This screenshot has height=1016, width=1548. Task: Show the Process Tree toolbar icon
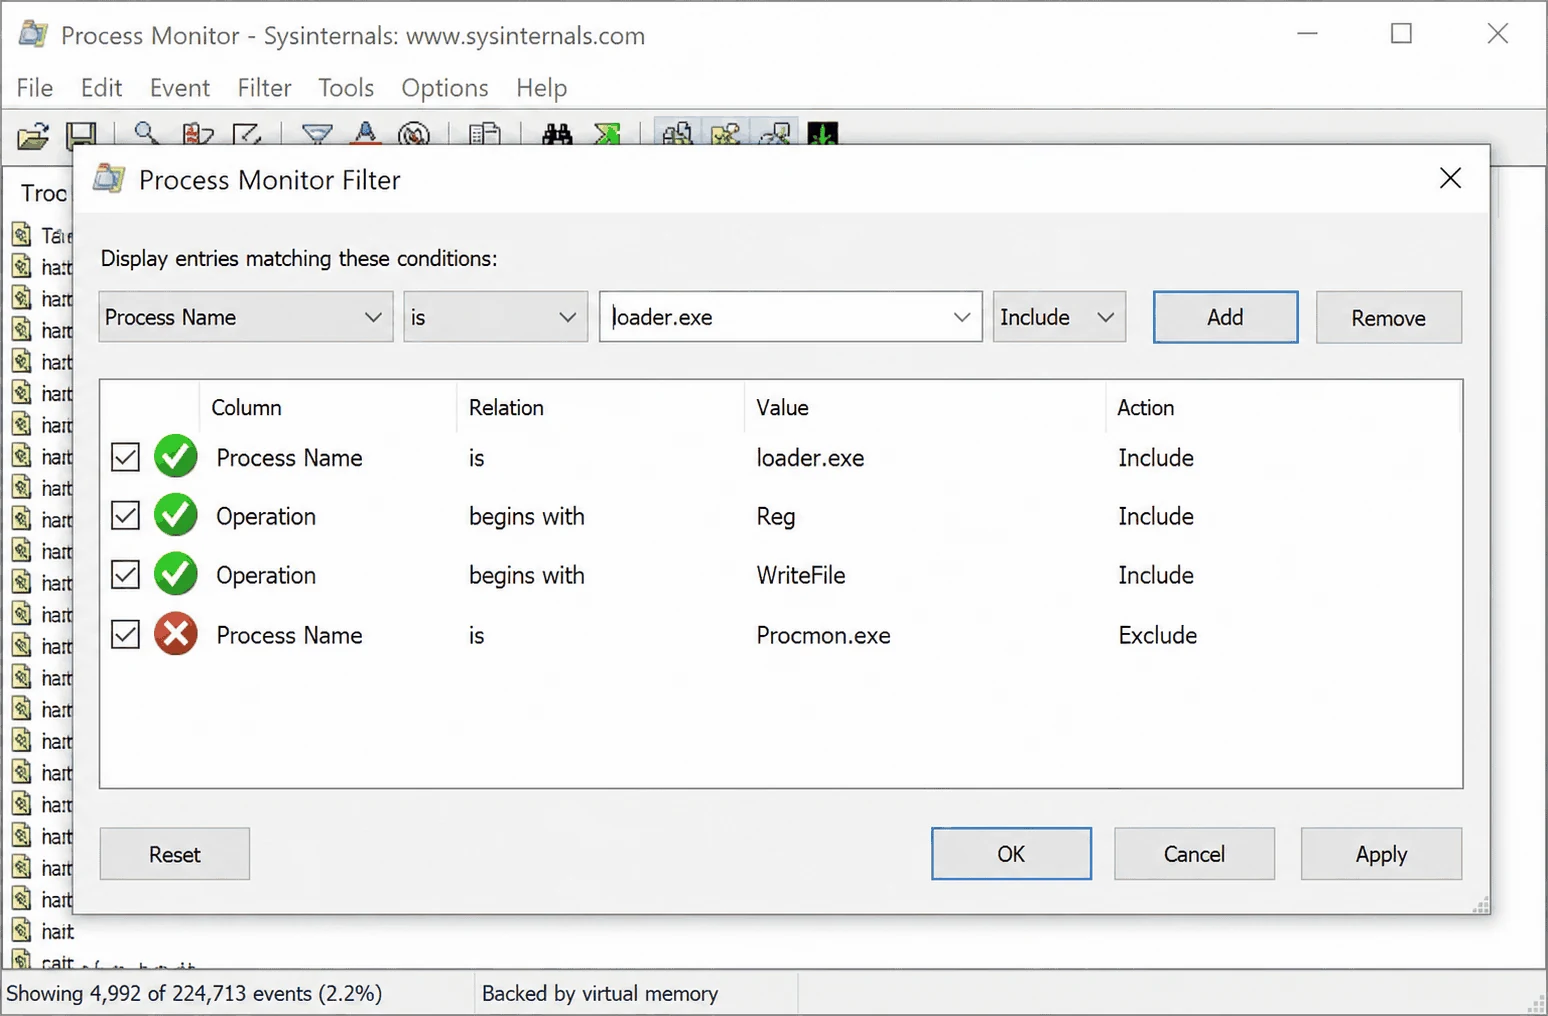point(485,133)
